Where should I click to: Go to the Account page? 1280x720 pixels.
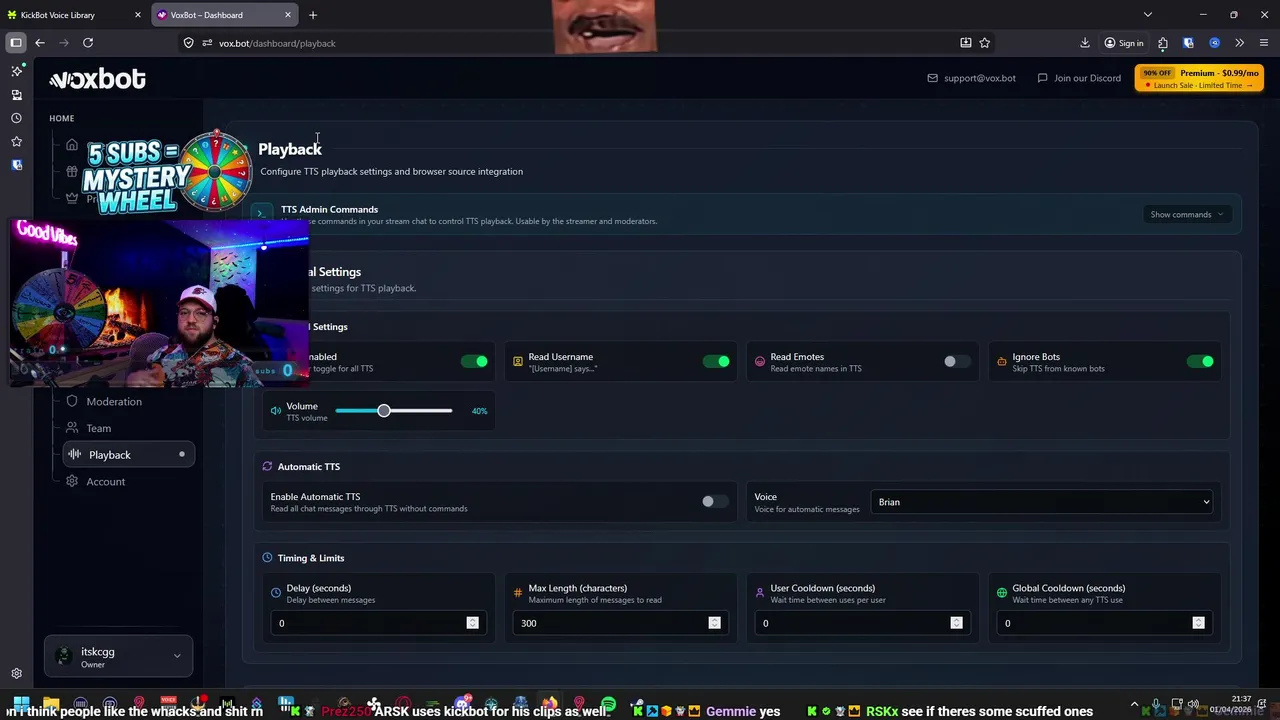[x=105, y=481]
